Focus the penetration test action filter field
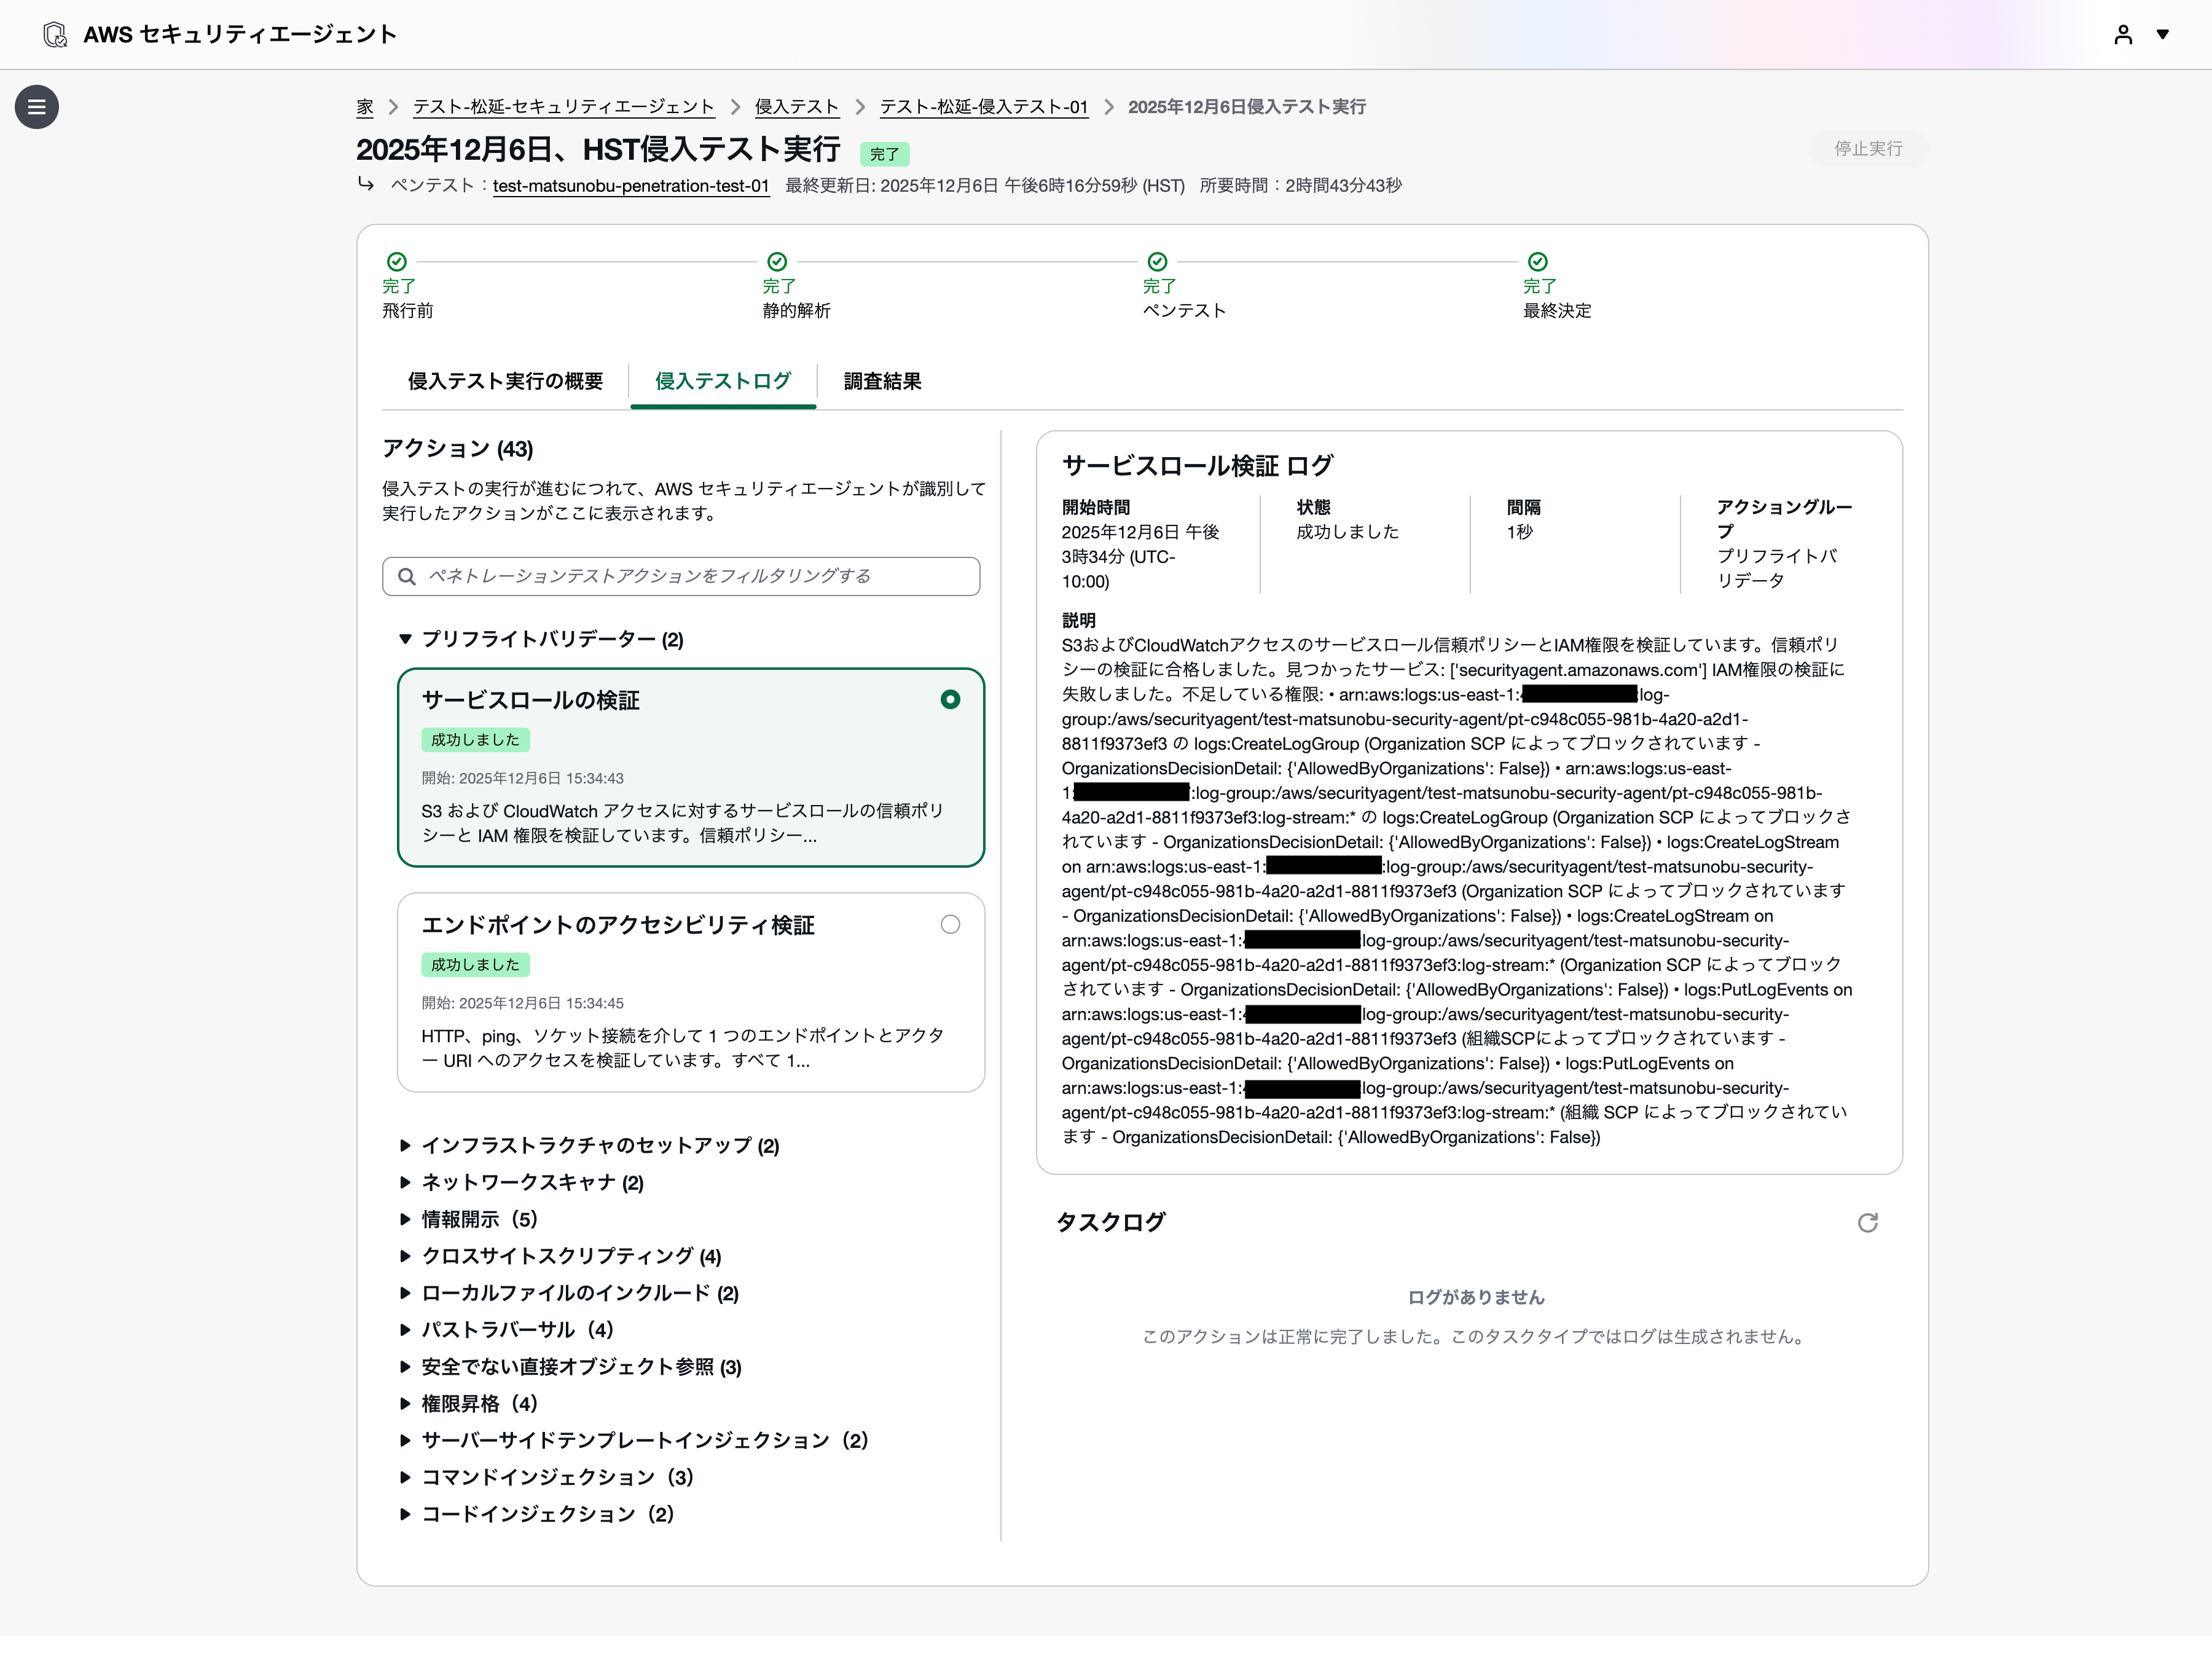Screen dimensions: 2212x1674 pyautogui.click(x=690, y=577)
